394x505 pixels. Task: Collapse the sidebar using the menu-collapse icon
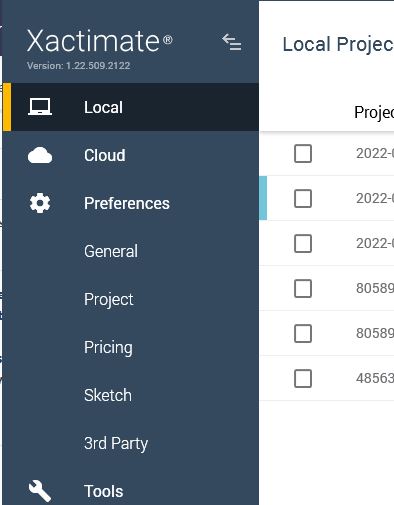232,42
